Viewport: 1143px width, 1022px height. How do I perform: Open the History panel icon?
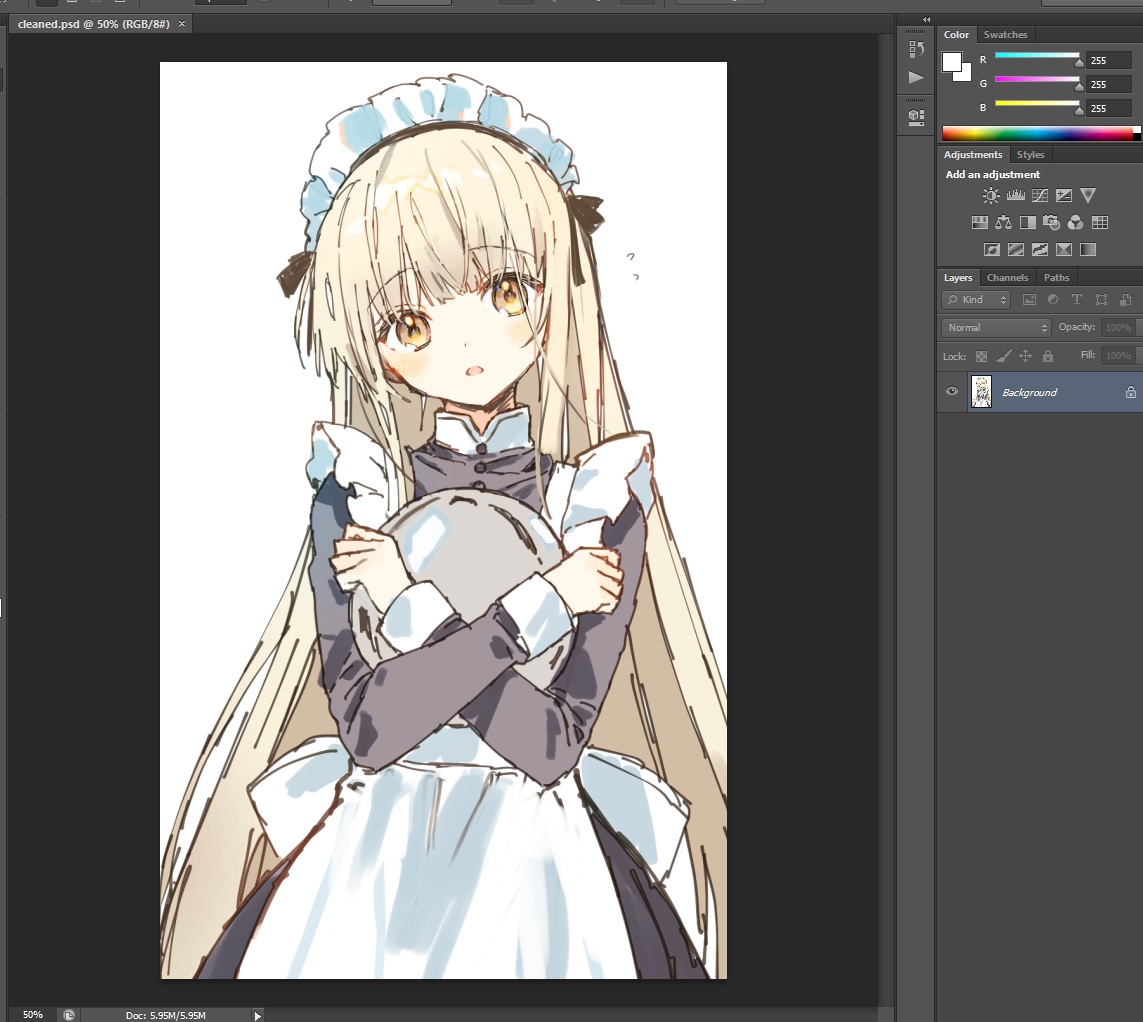coord(916,49)
